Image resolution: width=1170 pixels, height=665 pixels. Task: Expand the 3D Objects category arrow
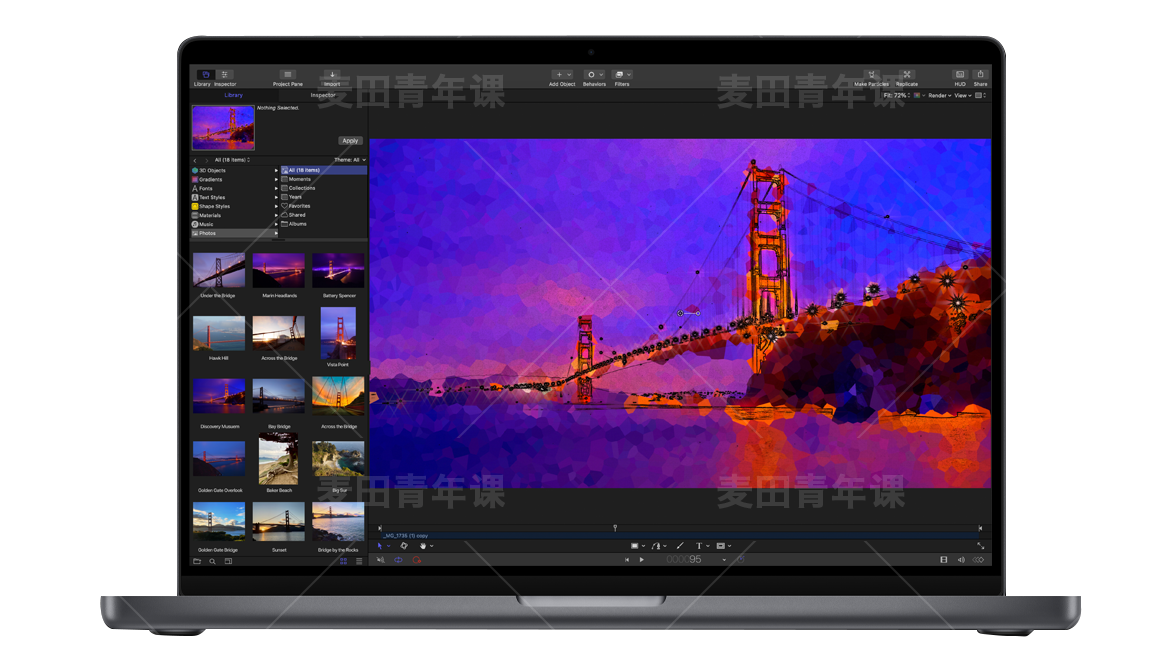pyautogui.click(x=276, y=170)
